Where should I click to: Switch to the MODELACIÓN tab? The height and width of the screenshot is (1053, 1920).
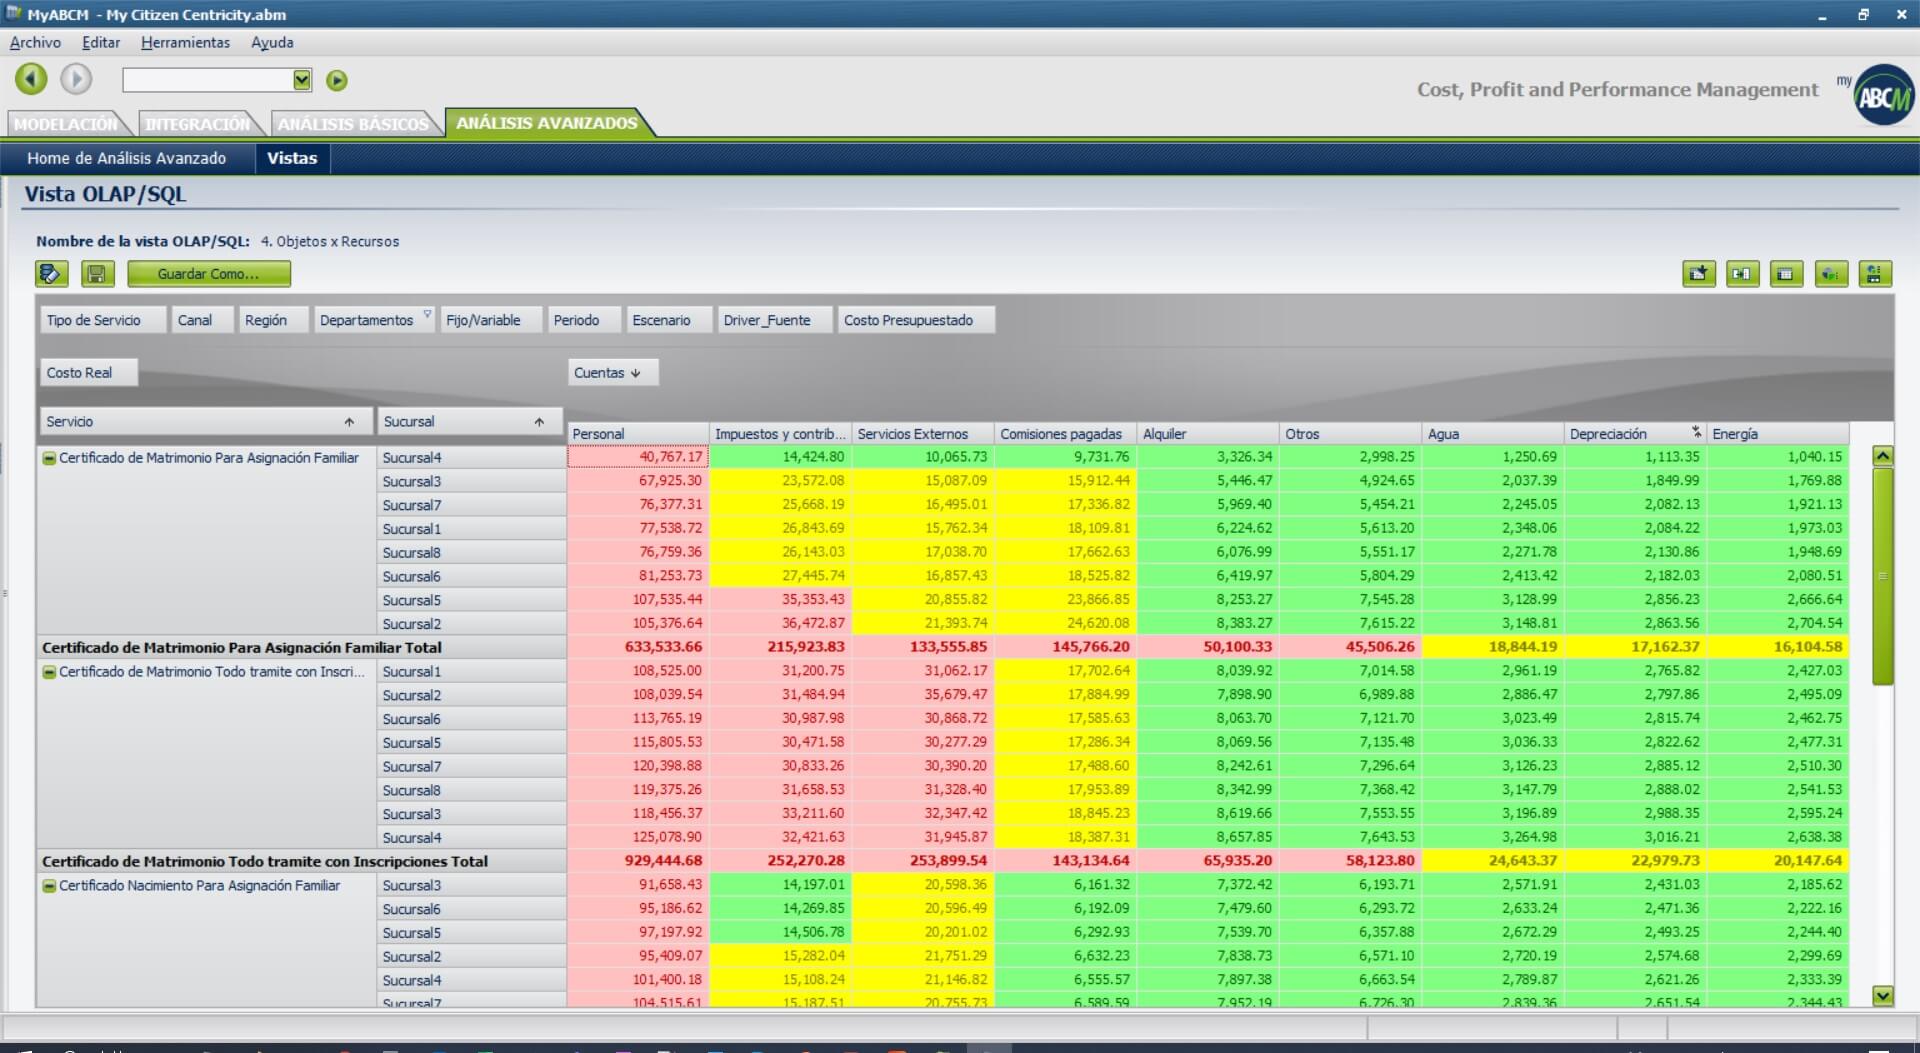[x=66, y=124]
